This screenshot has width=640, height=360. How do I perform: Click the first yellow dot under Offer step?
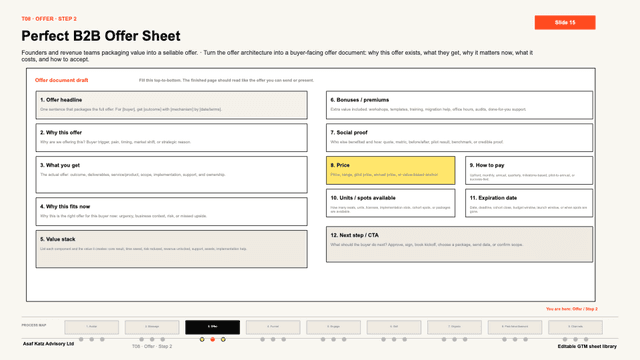(x=202, y=339)
